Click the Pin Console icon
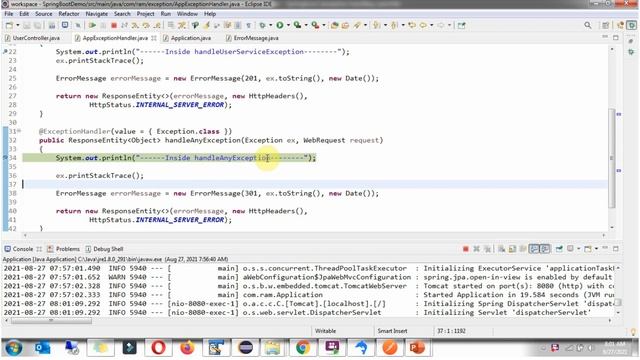Image resolution: width=640 pixels, height=360 pixels. [x=559, y=249]
